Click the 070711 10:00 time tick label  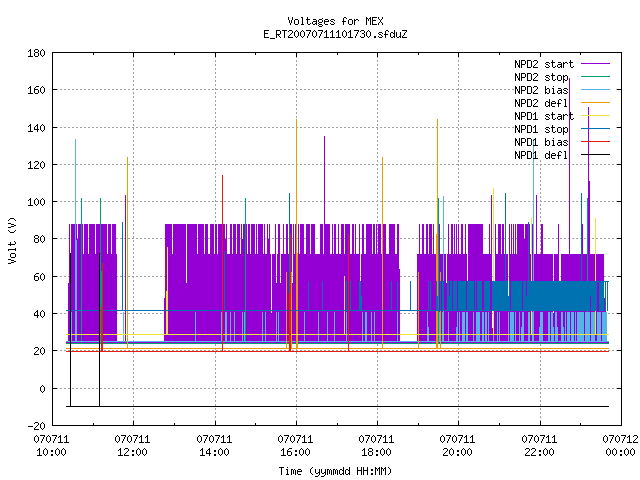tap(51, 446)
